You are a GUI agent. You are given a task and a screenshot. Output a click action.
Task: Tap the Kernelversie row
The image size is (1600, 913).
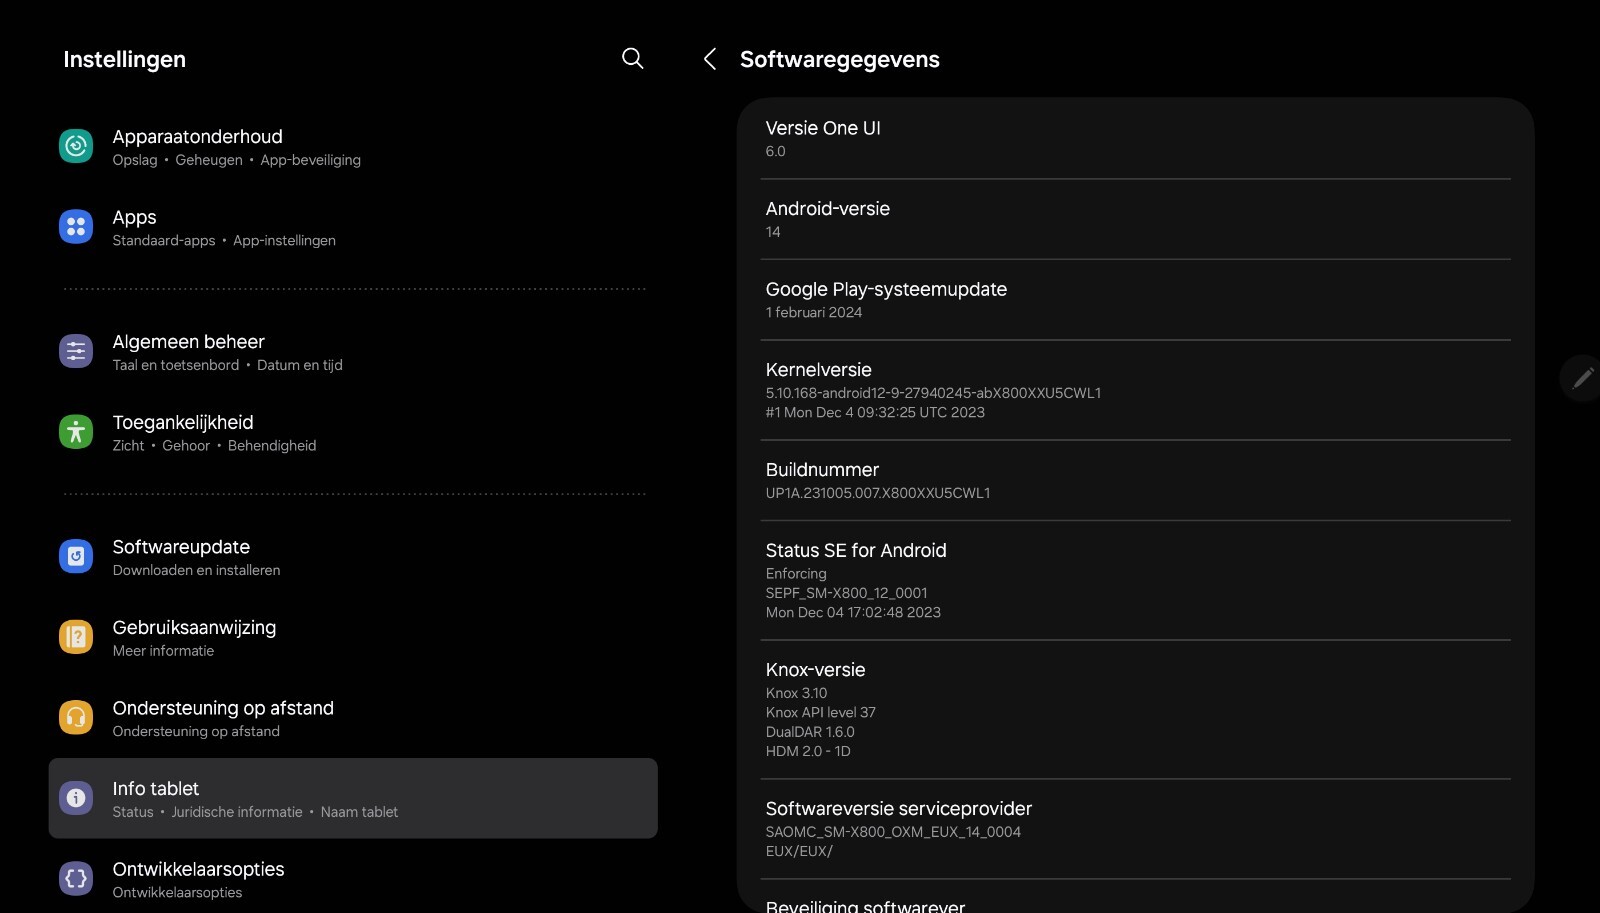point(1135,390)
